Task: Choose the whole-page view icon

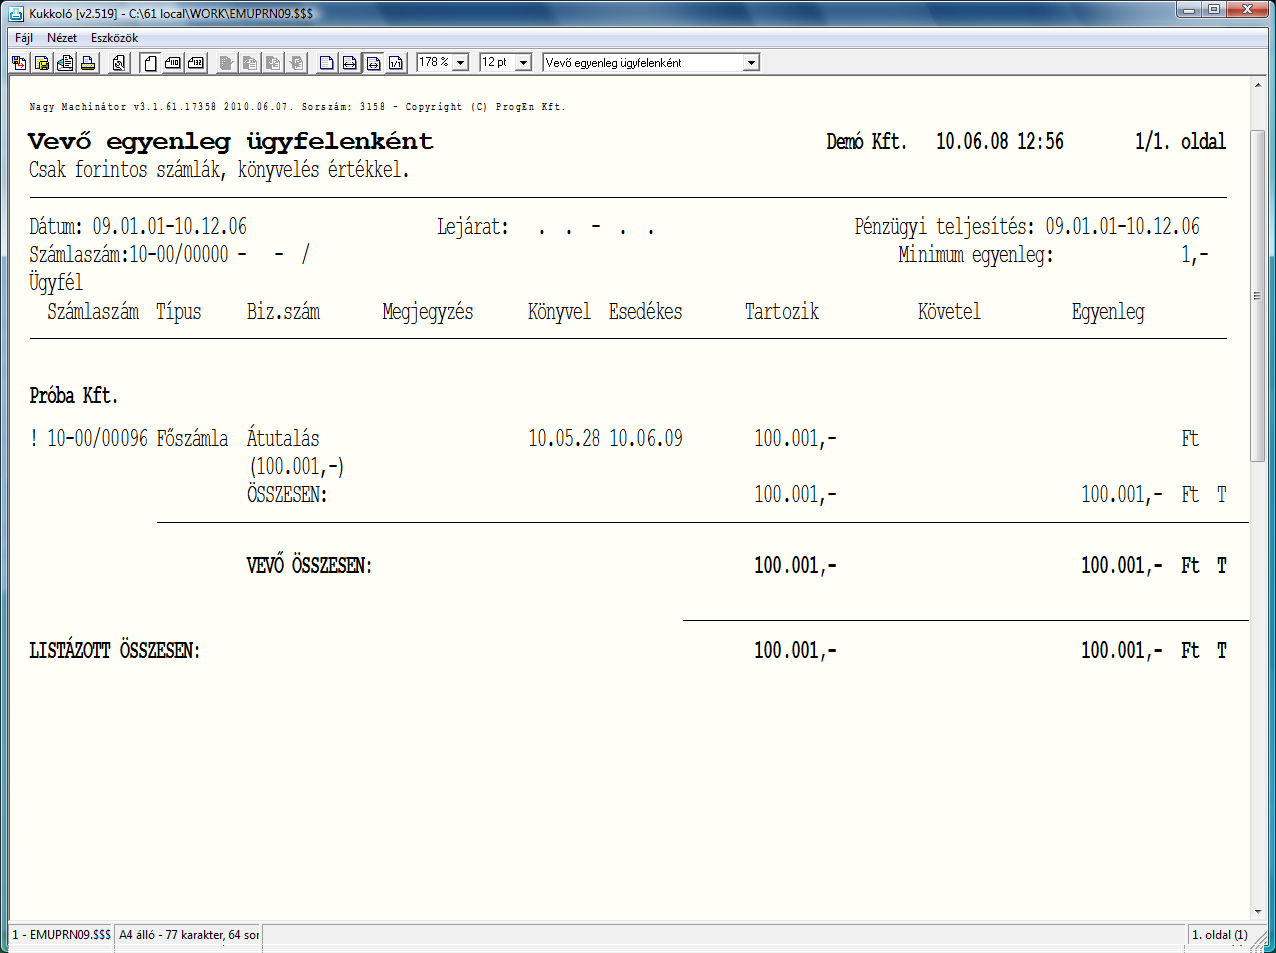Action: pos(327,63)
